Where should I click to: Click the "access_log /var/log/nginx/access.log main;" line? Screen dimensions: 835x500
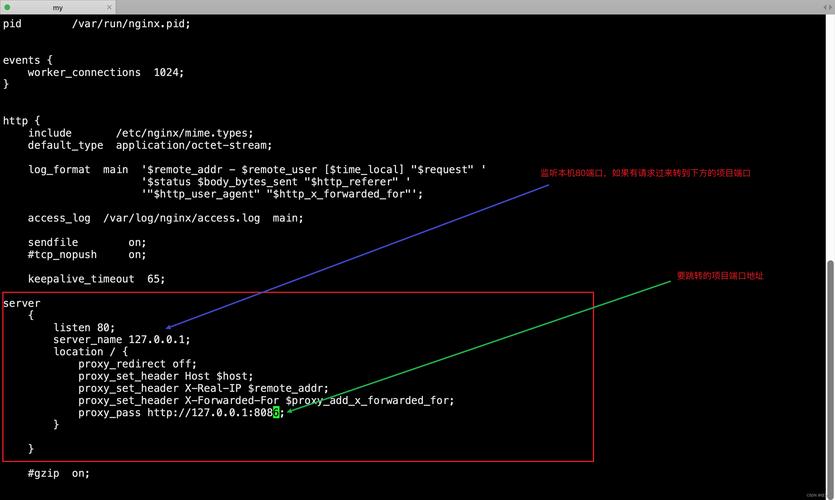(x=165, y=218)
